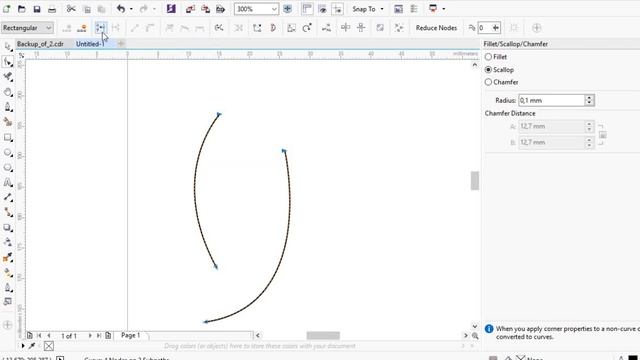640x360 pixels.
Task: Create a new document
Action: (x=7, y=9)
